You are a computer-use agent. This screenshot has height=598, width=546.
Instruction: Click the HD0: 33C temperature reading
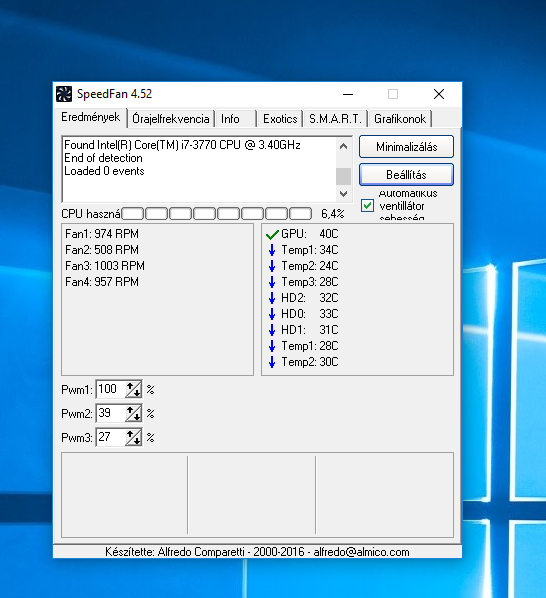pyautogui.click(x=310, y=314)
